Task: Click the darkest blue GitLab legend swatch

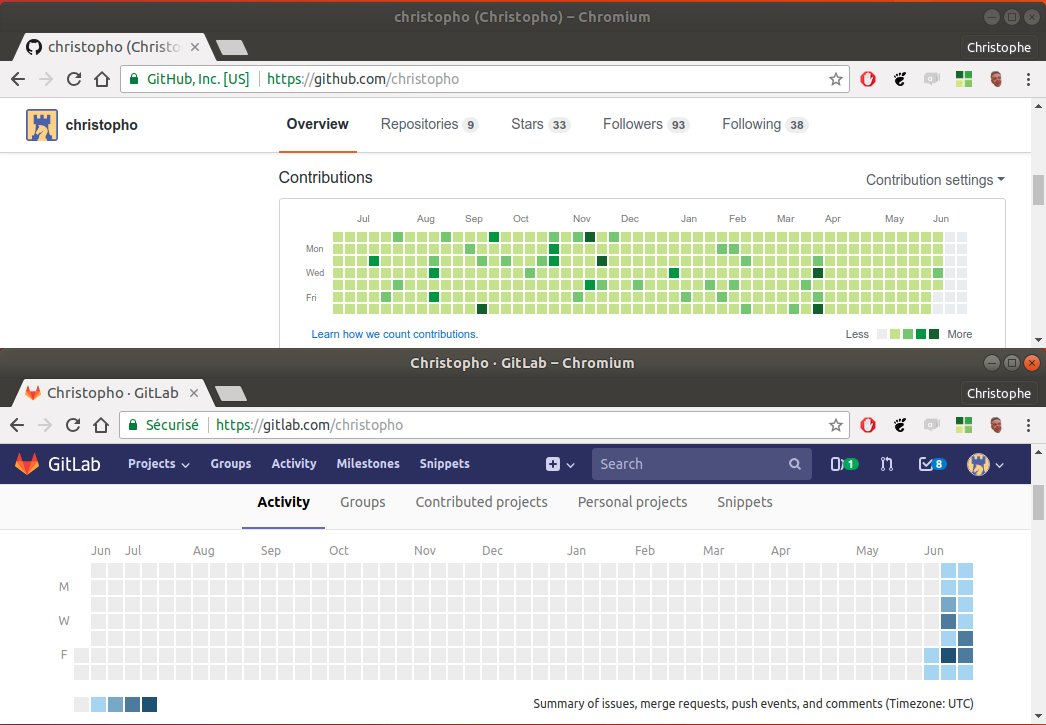Action: click(149, 704)
